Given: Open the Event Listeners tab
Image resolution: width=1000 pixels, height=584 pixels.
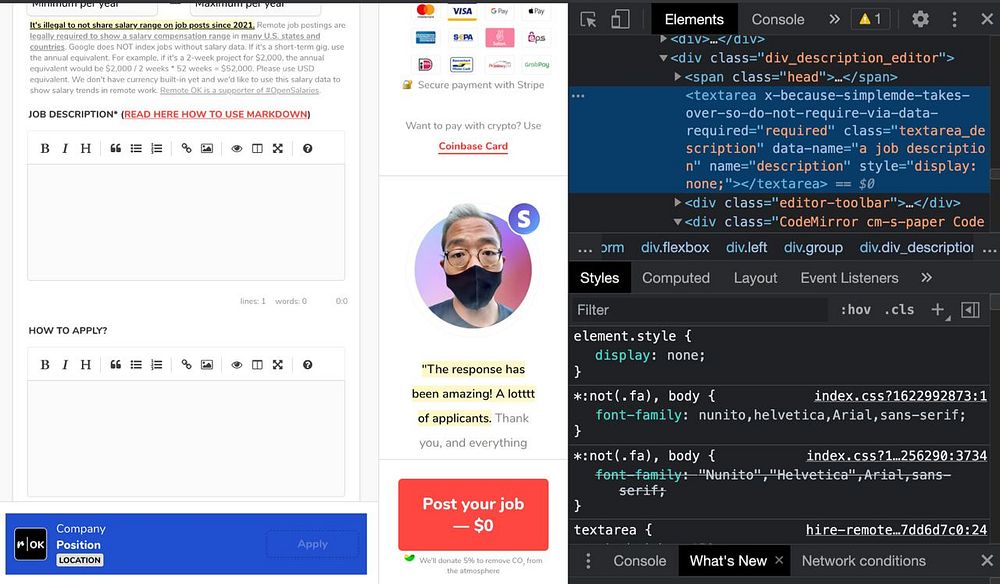Looking at the screenshot, I should click(849, 278).
